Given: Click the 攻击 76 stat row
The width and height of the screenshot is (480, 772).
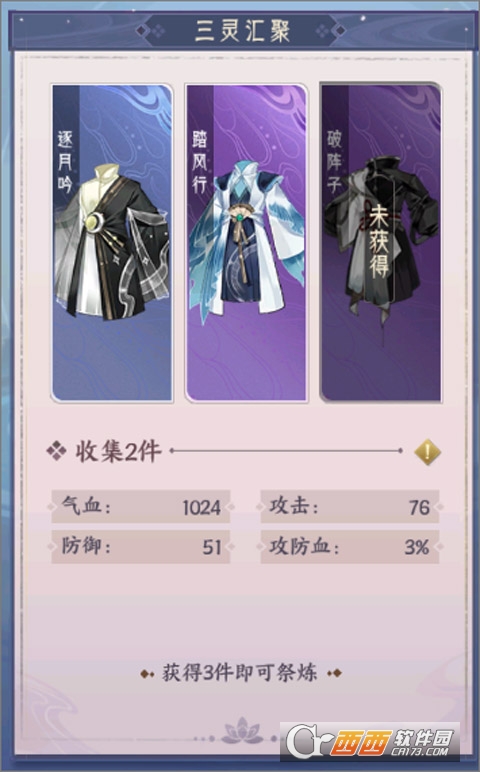Looking at the screenshot, I should tap(350, 506).
